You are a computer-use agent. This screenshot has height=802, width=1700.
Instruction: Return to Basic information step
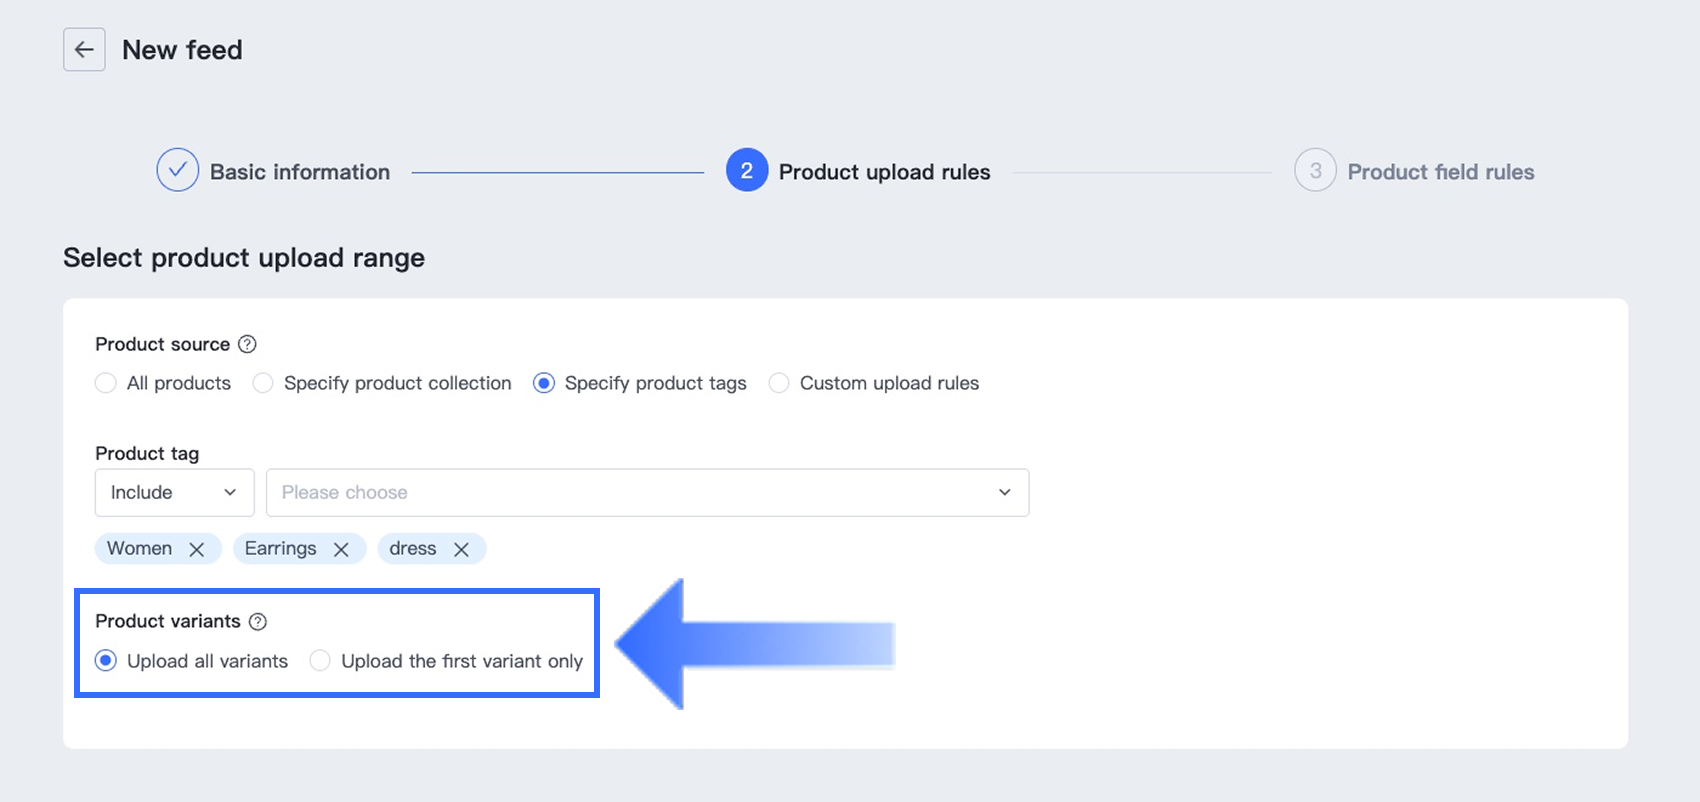[x=299, y=172]
